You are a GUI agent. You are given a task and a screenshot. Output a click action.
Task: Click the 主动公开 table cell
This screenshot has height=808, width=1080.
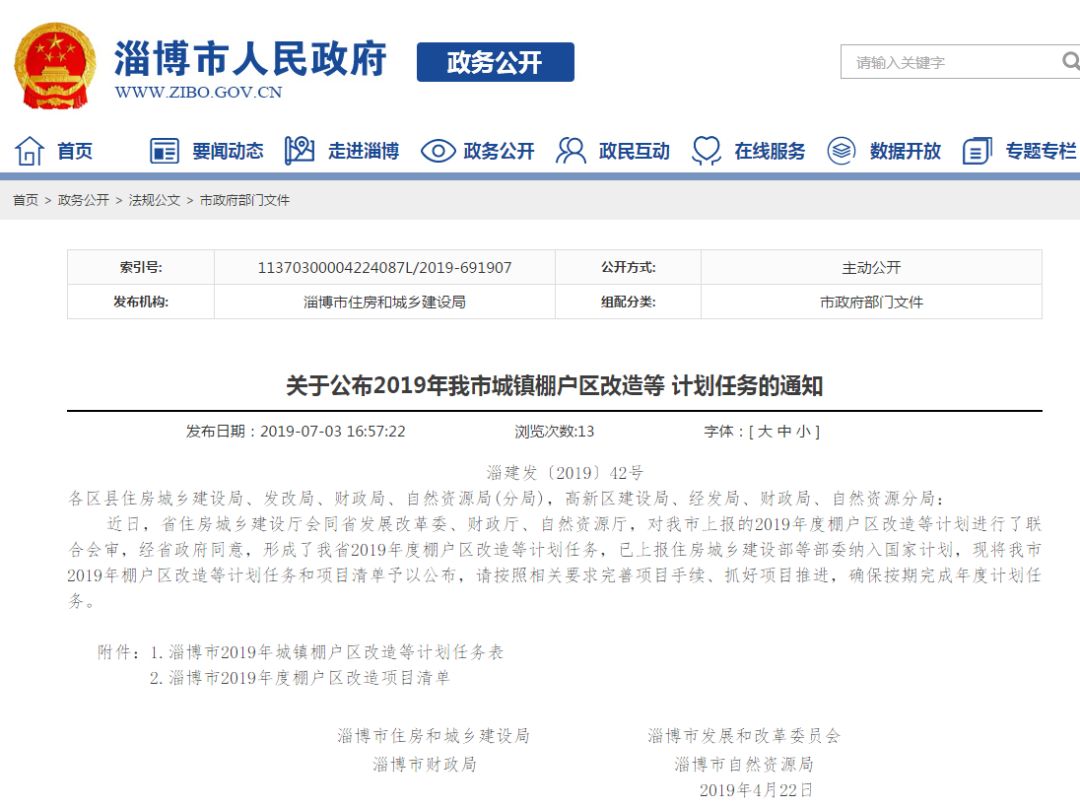click(x=871, y=267)
